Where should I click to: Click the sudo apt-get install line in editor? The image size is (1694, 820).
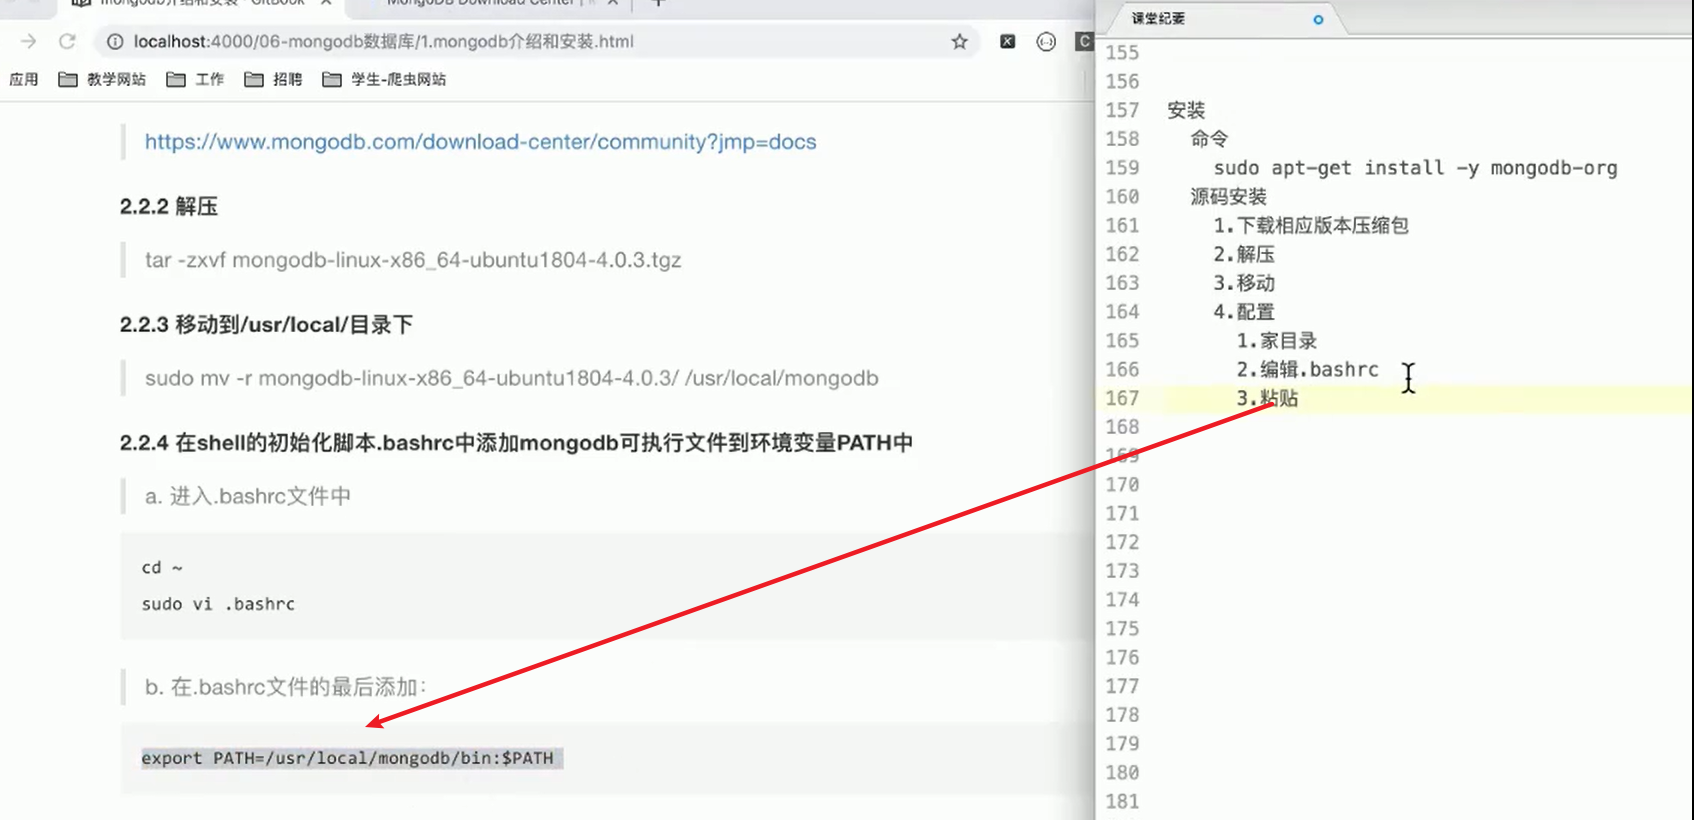pyautogui.click(x=1415, y=168)
